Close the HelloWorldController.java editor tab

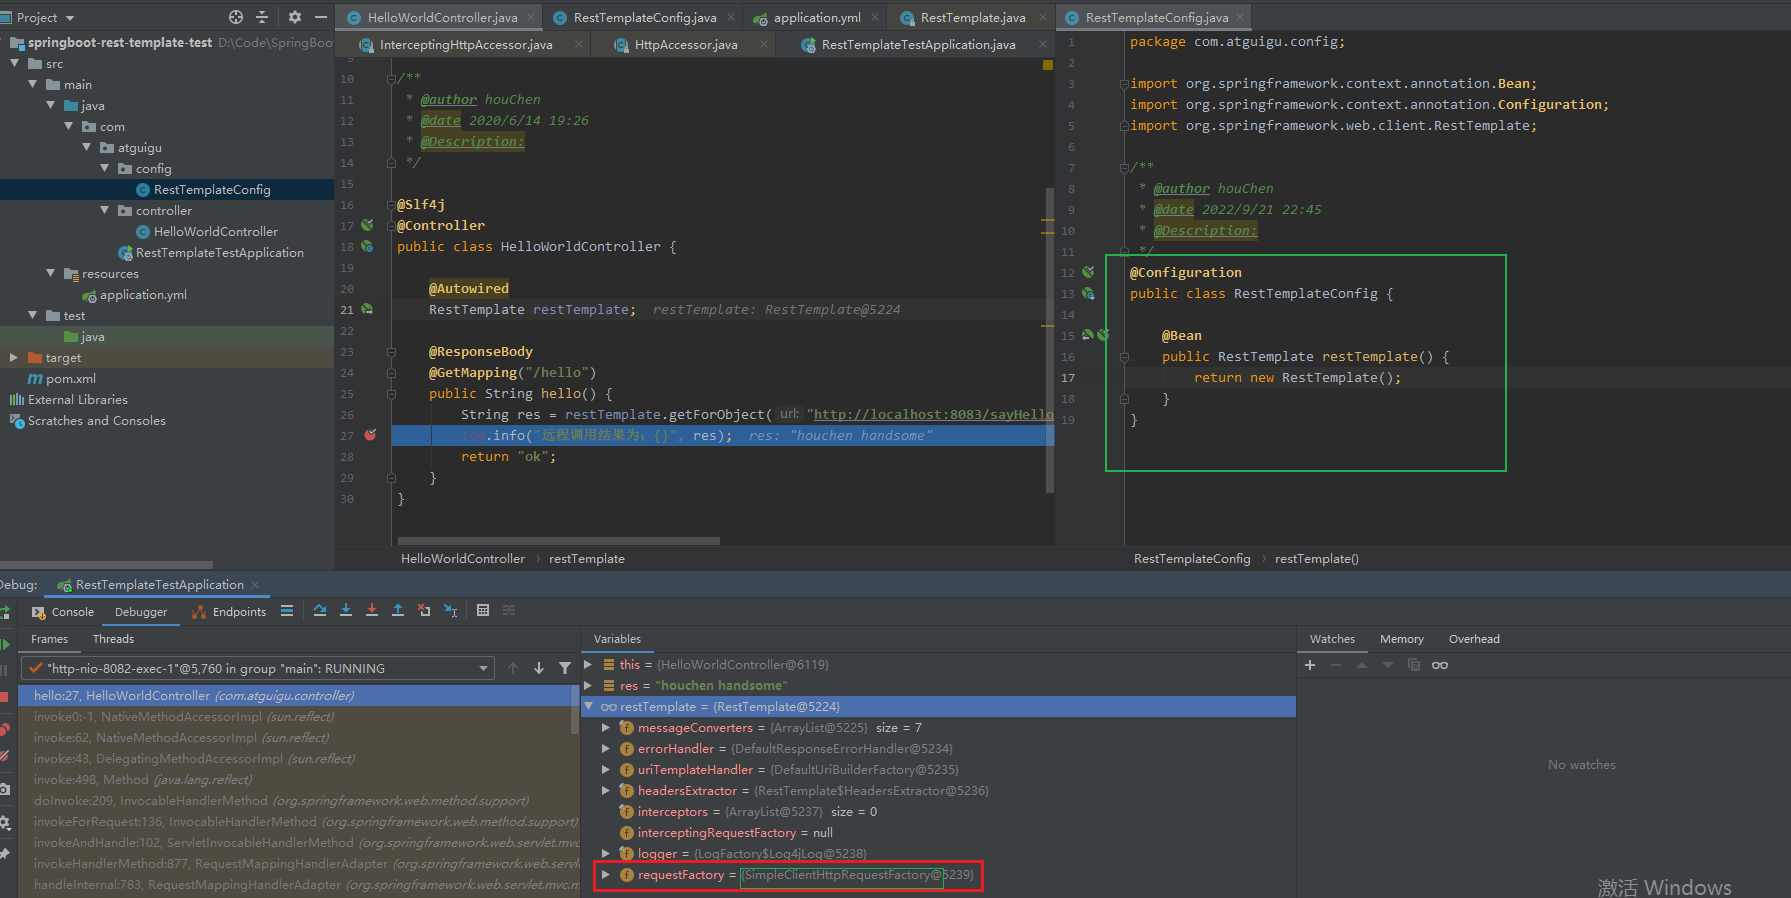(x=531, y=17)
